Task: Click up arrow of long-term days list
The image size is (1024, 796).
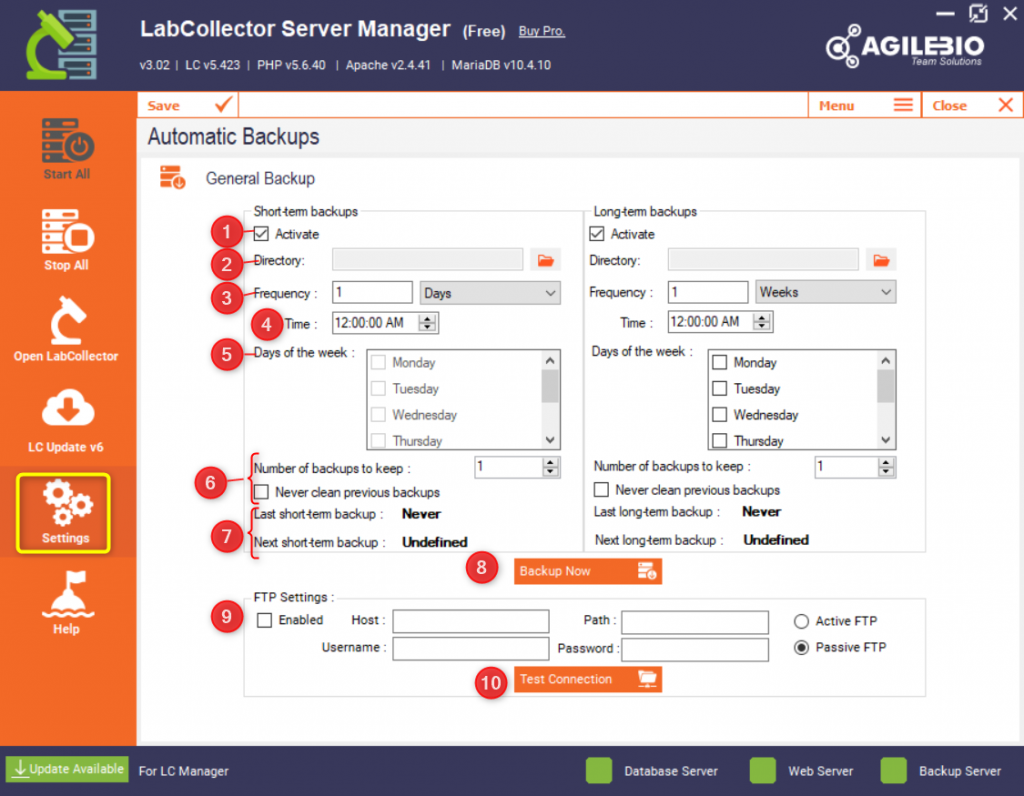Action: [x=886, y=360]
